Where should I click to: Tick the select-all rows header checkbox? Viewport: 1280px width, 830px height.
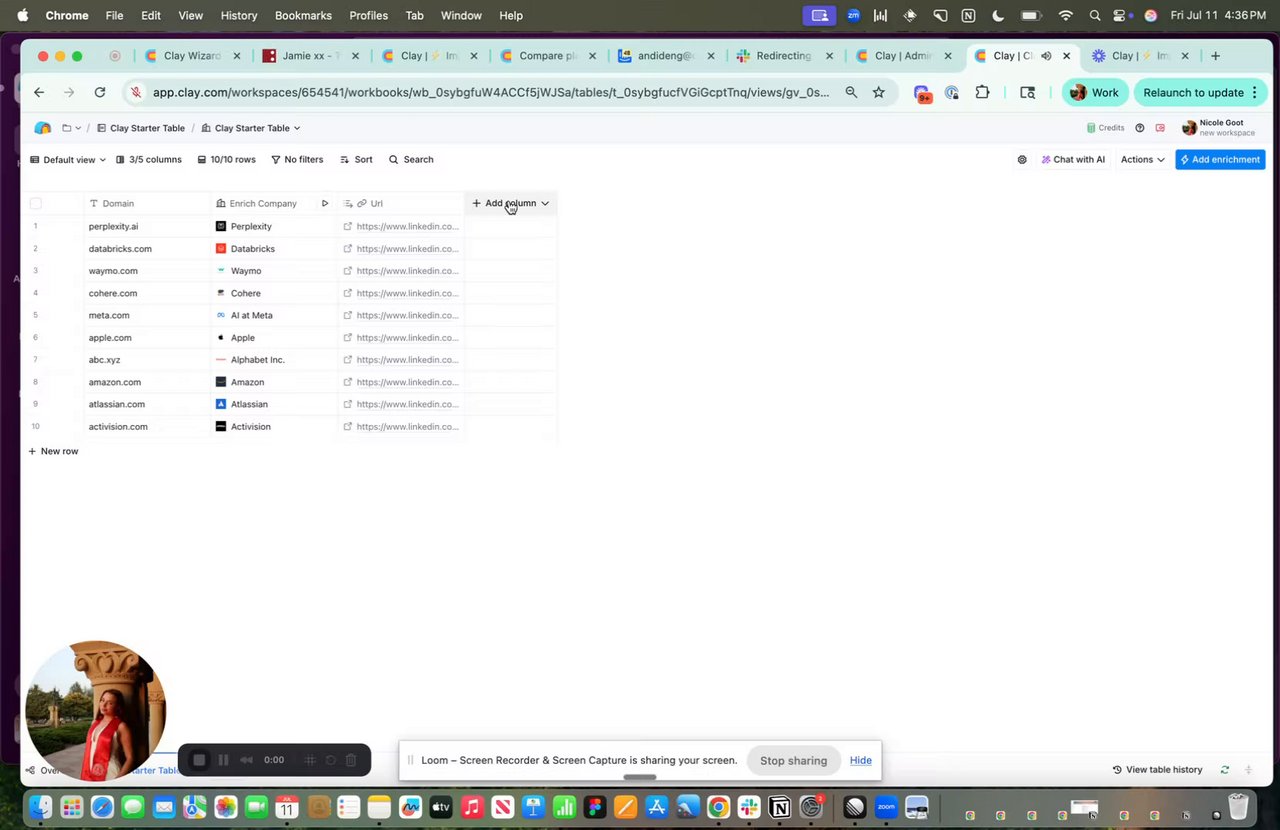tap(36, 204)
